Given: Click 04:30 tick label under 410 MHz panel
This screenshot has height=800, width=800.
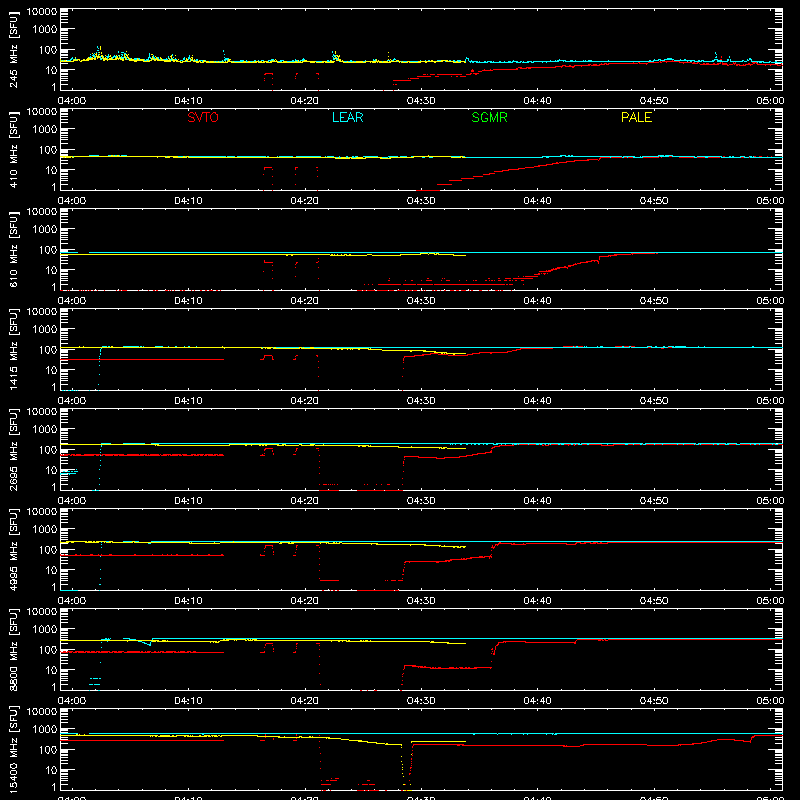Looking at the screenshot, I should pyautogui.click(x=421, y=201).
